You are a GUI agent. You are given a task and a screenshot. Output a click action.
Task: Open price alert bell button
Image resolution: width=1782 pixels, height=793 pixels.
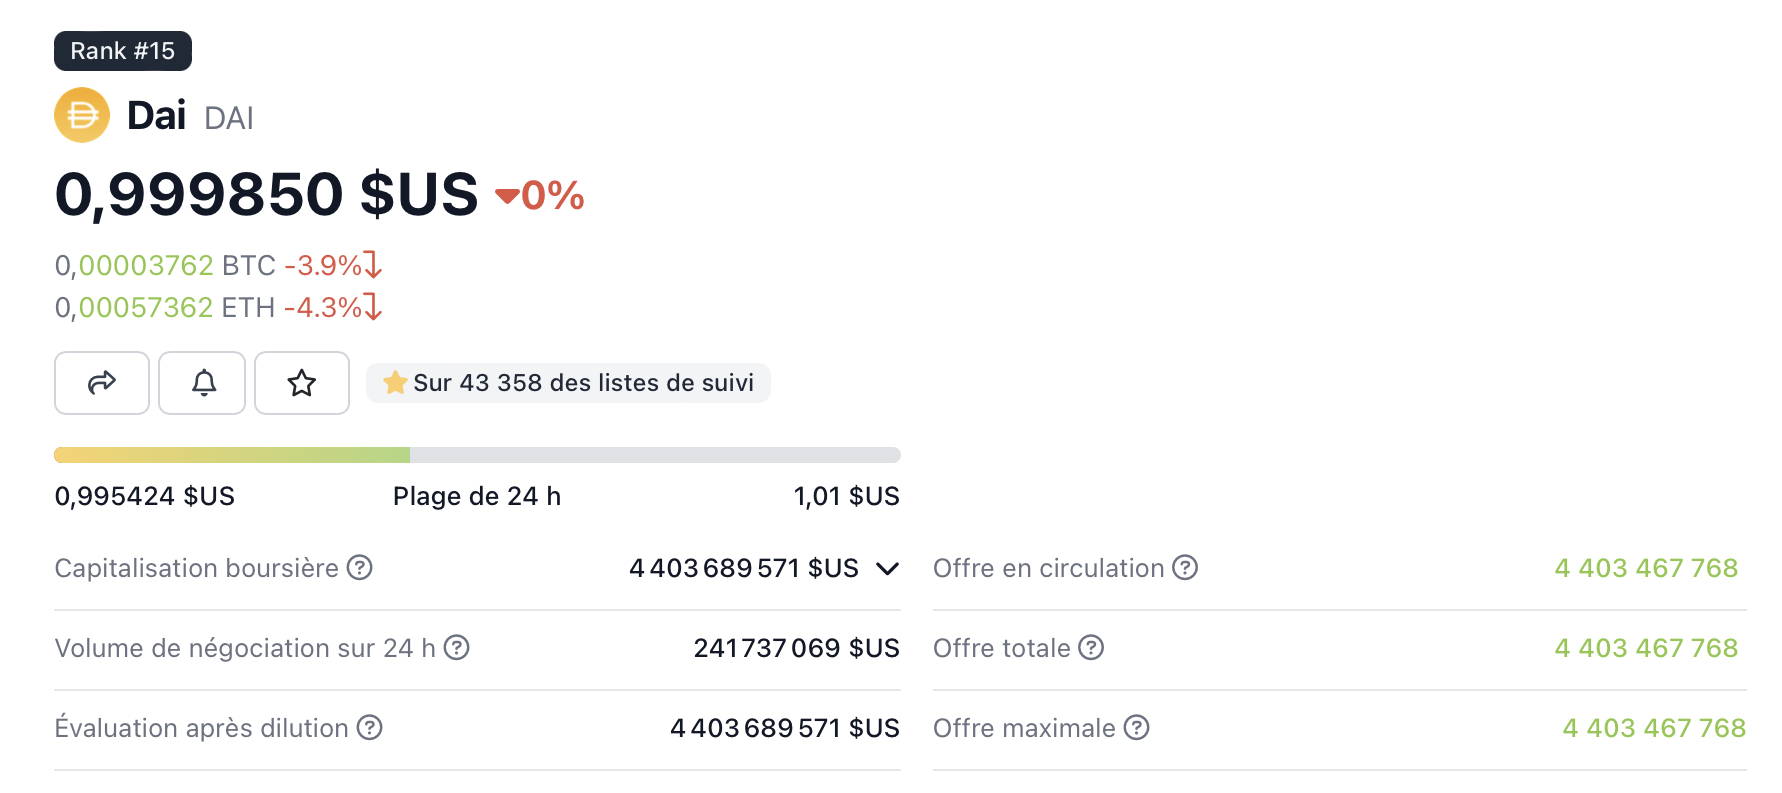[x=202, y=383]
